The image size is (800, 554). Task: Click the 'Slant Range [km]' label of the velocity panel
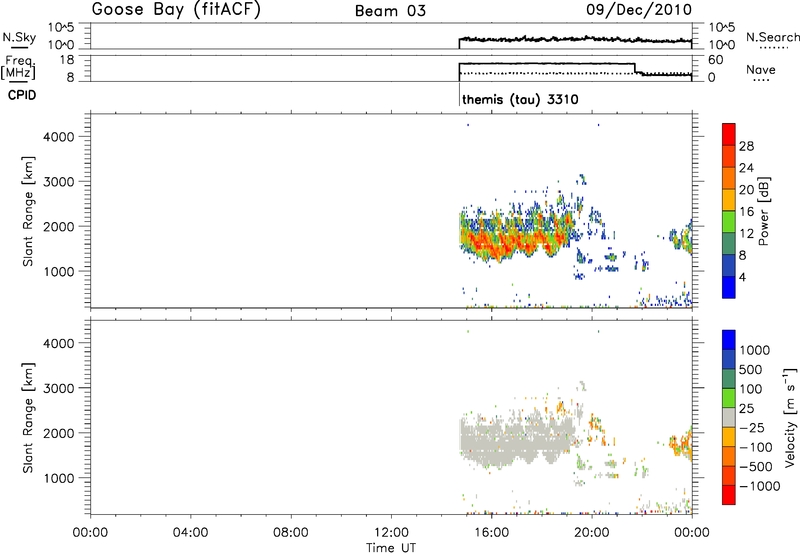28,417
